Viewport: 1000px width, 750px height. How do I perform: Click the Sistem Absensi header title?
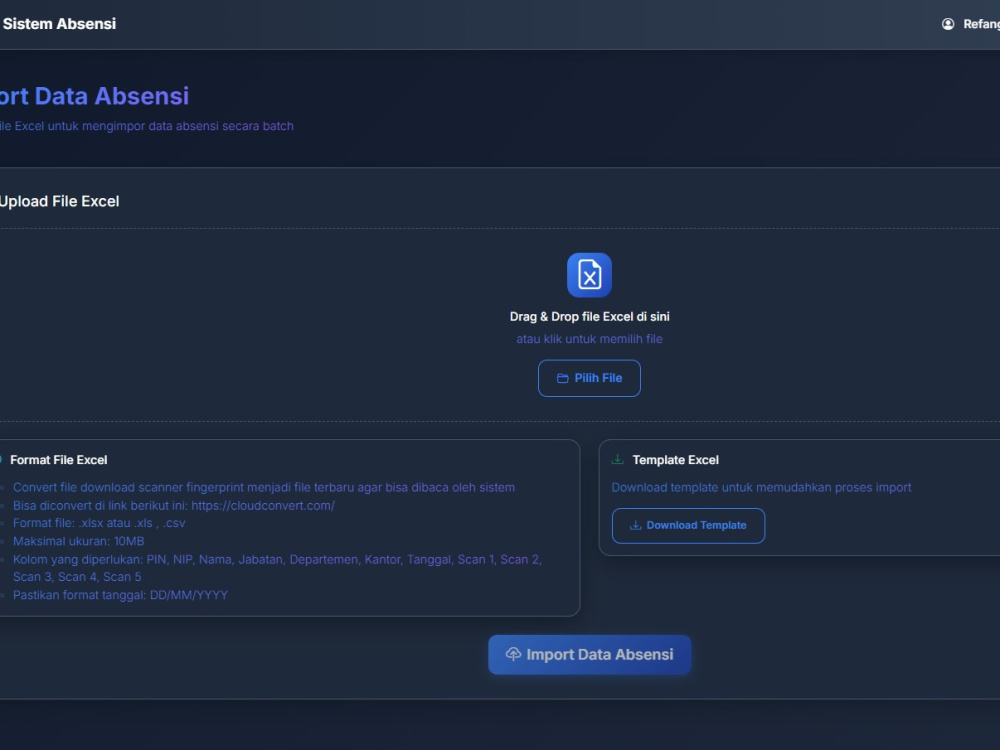pos(59,24)
